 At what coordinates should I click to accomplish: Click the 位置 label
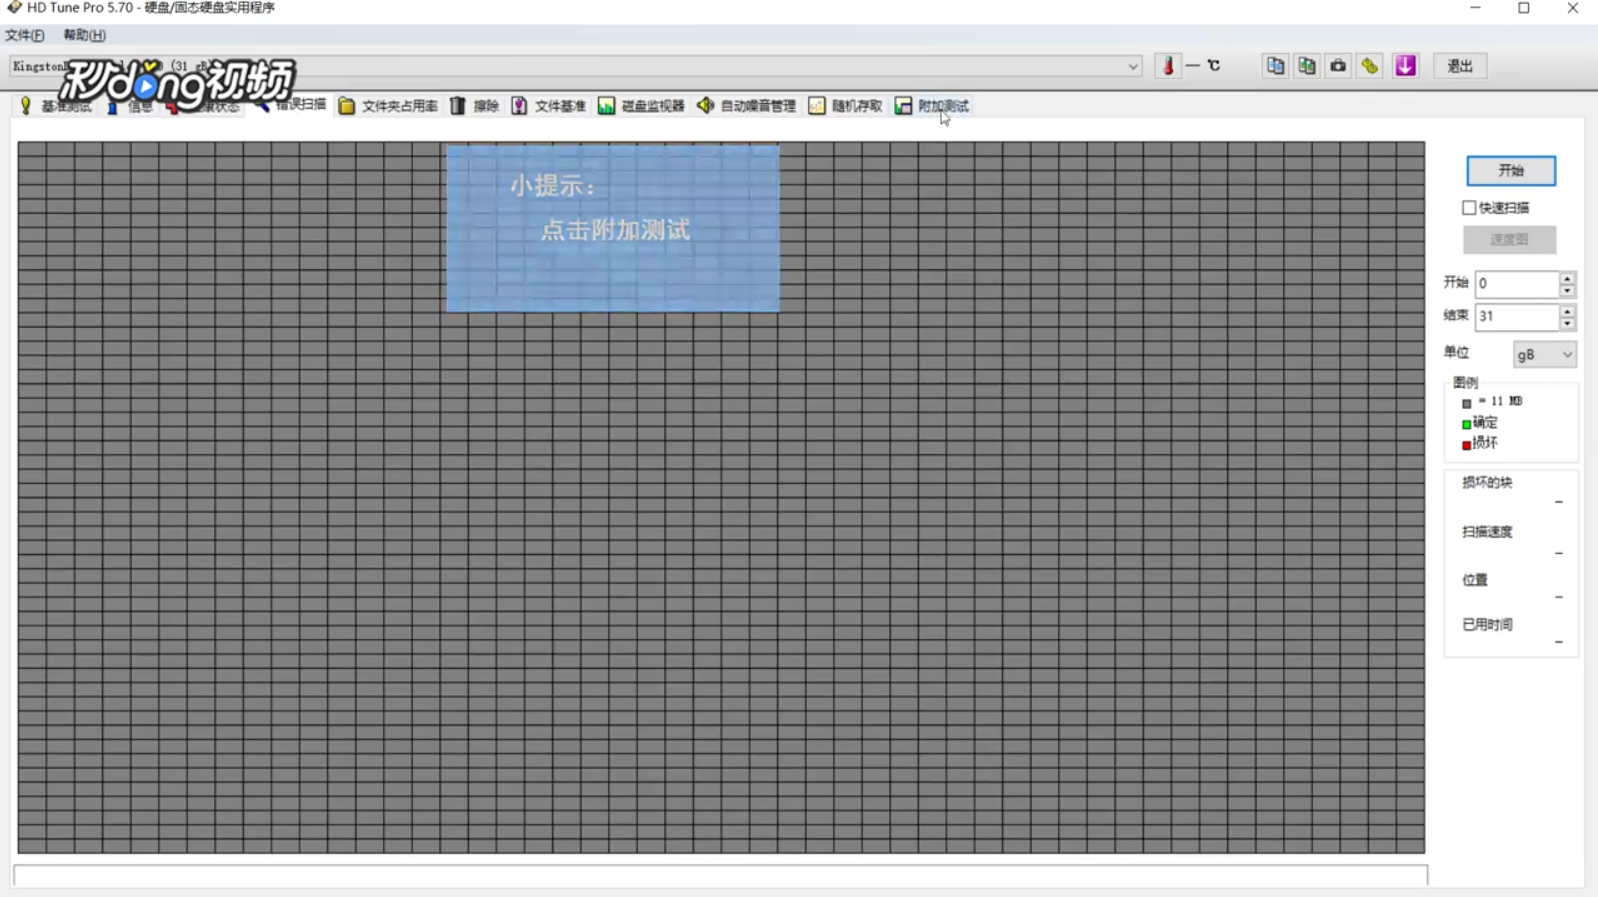pos(1475,580)
